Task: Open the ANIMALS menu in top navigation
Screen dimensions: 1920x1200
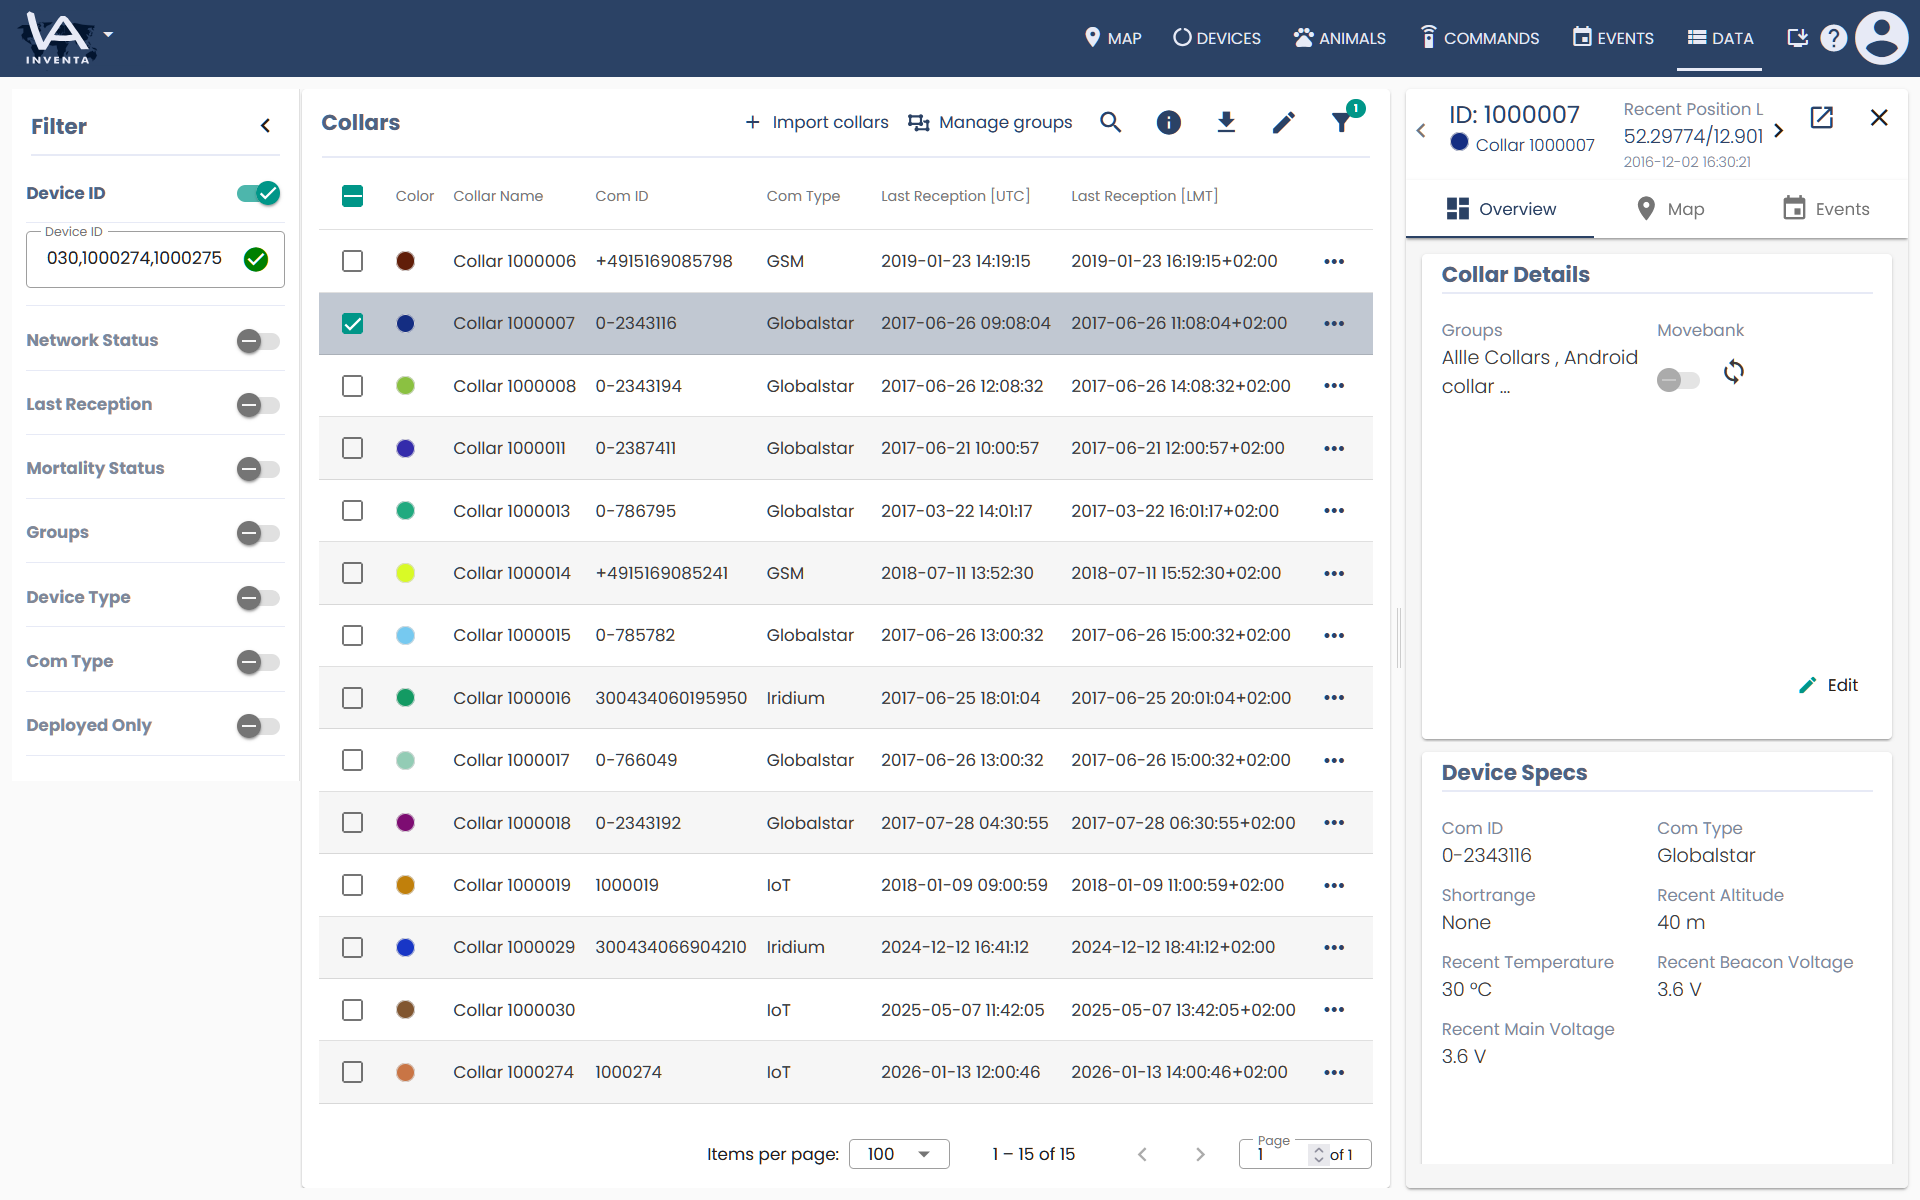Action: (x=1339, y=38)
